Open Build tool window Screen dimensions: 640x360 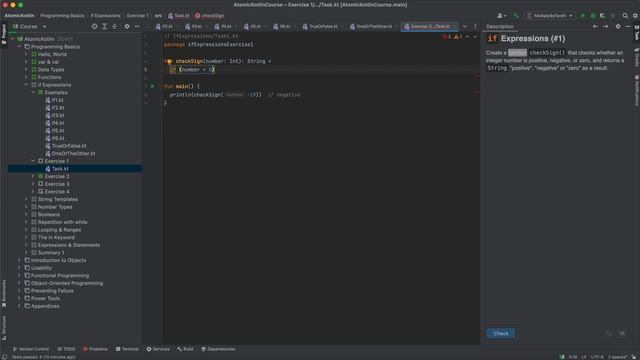point(185,349)
